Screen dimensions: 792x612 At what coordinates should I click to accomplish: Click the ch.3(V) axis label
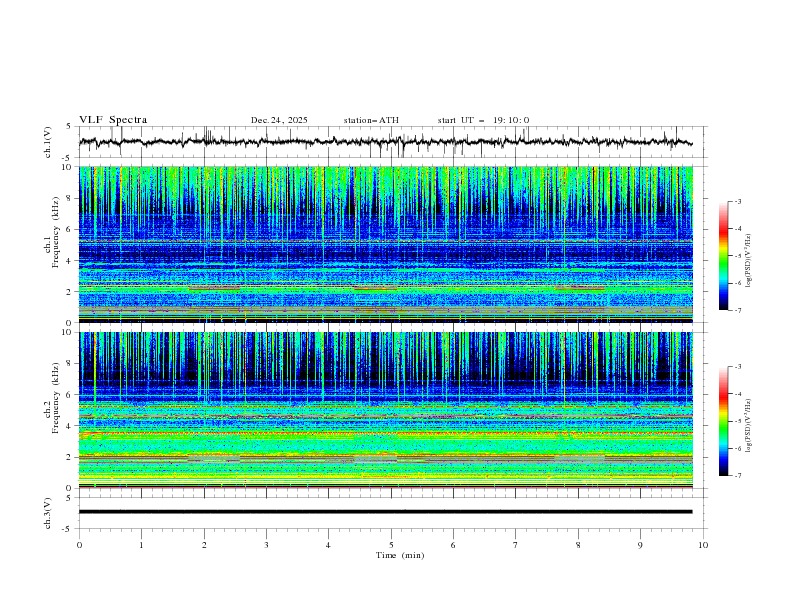(50, 512)
